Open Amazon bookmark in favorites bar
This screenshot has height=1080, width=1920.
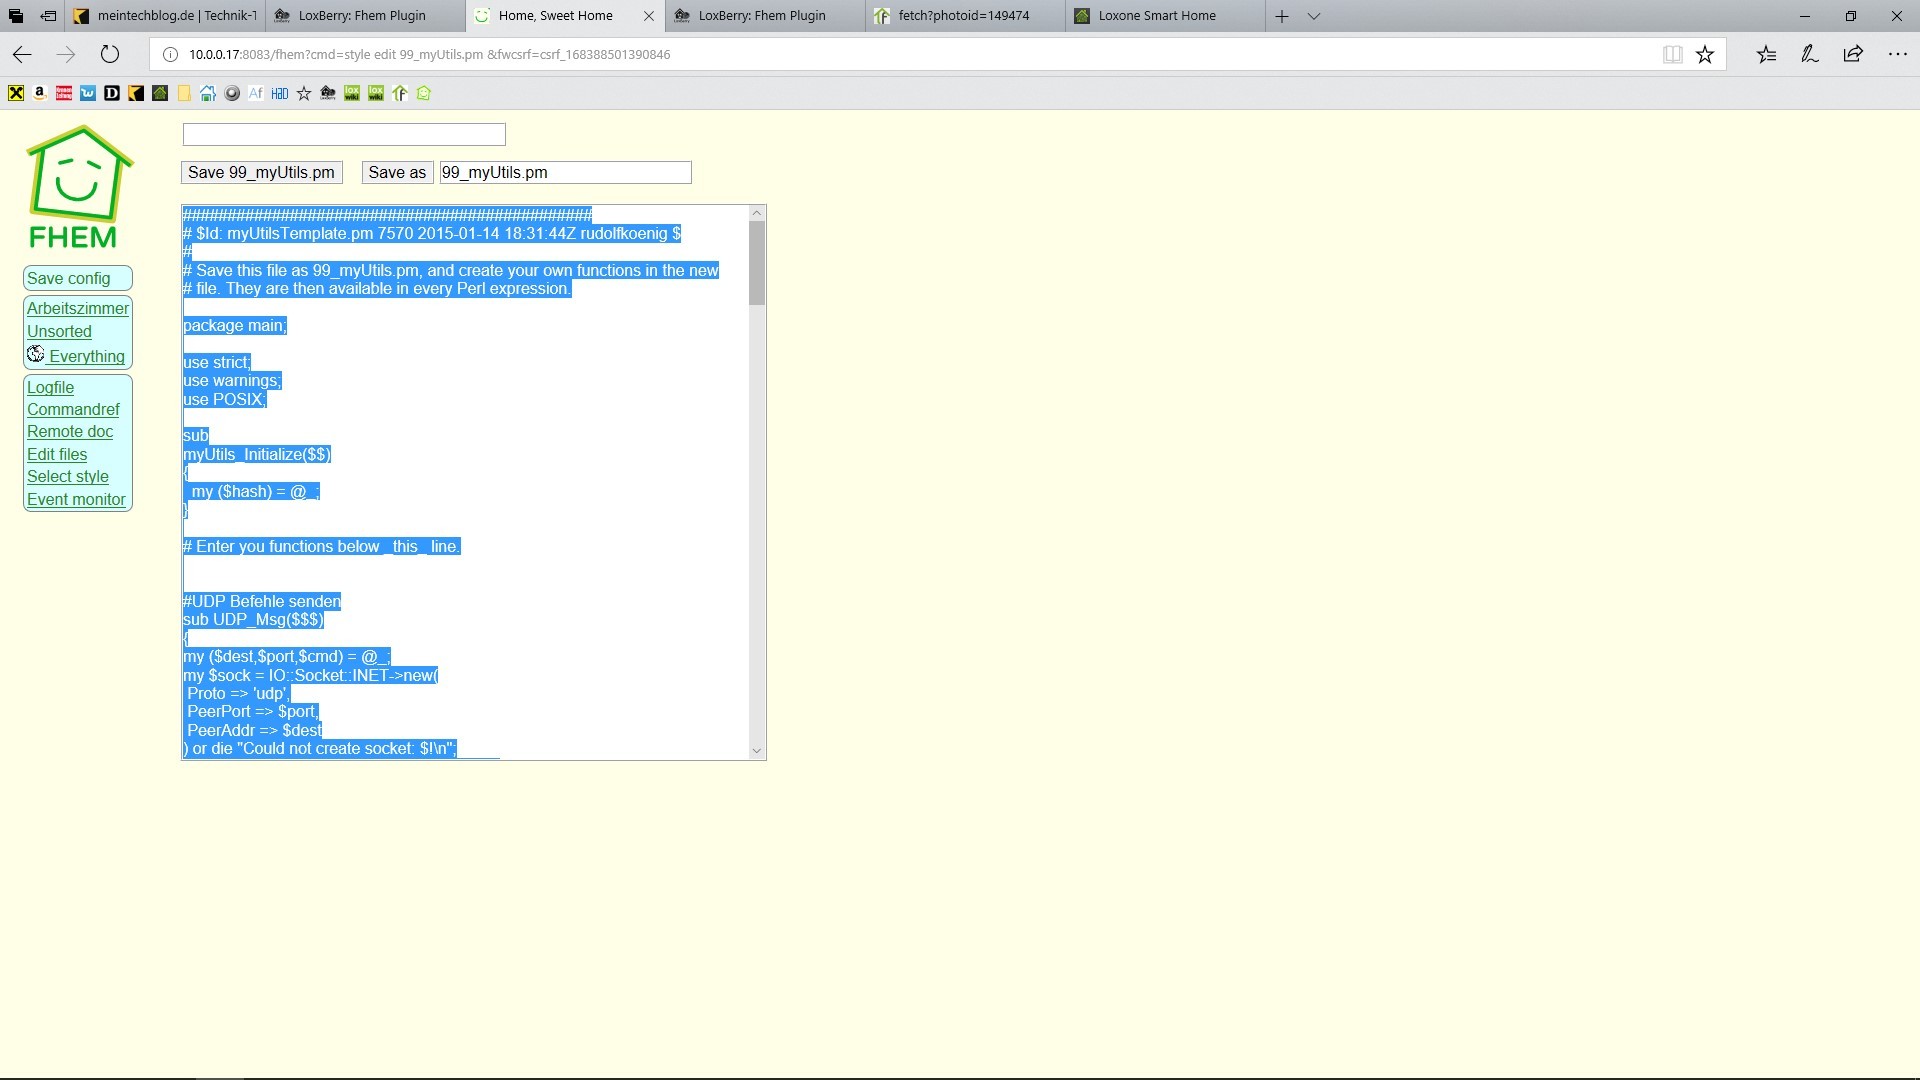[40, 93]
